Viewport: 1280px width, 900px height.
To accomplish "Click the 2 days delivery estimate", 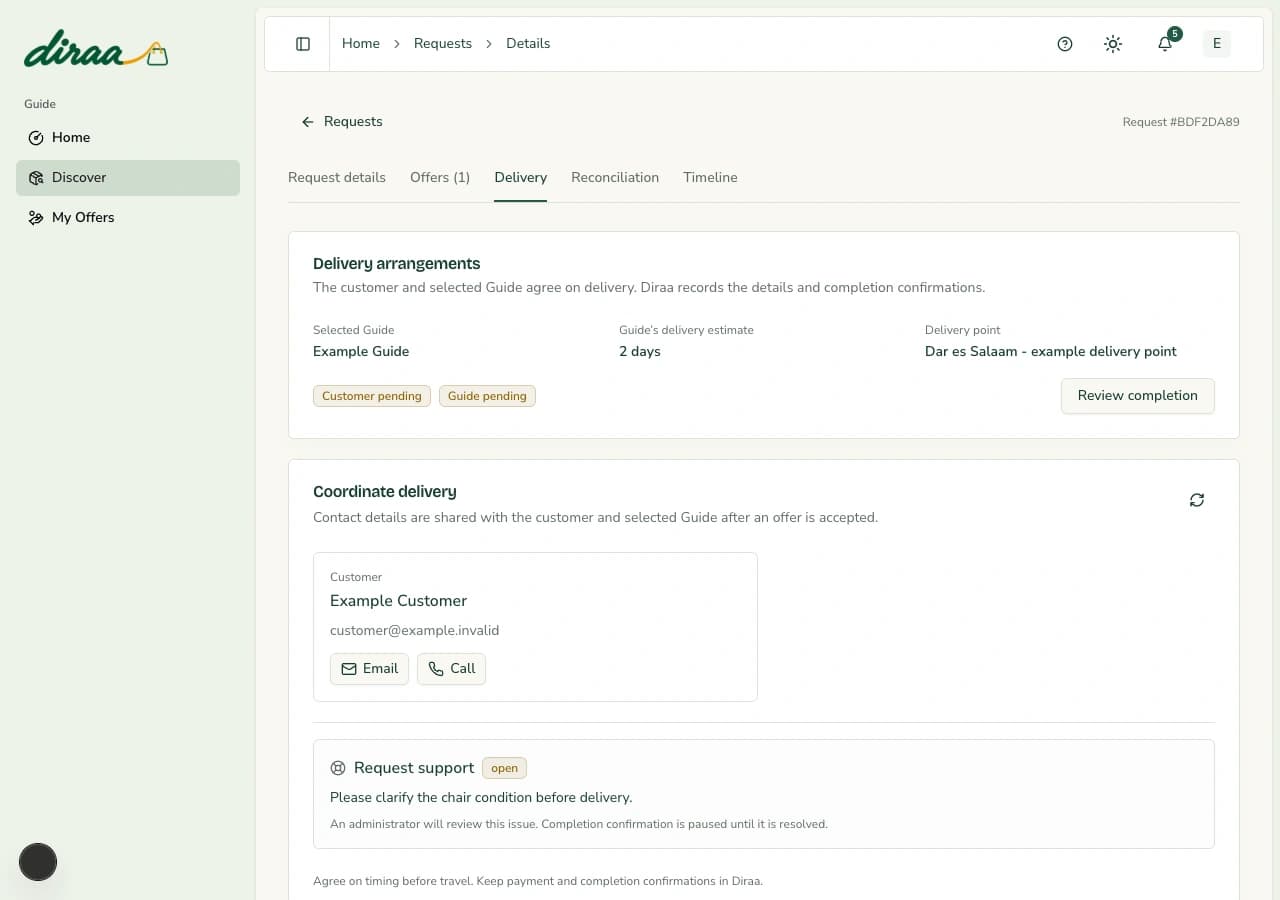I will pos(640,352).
